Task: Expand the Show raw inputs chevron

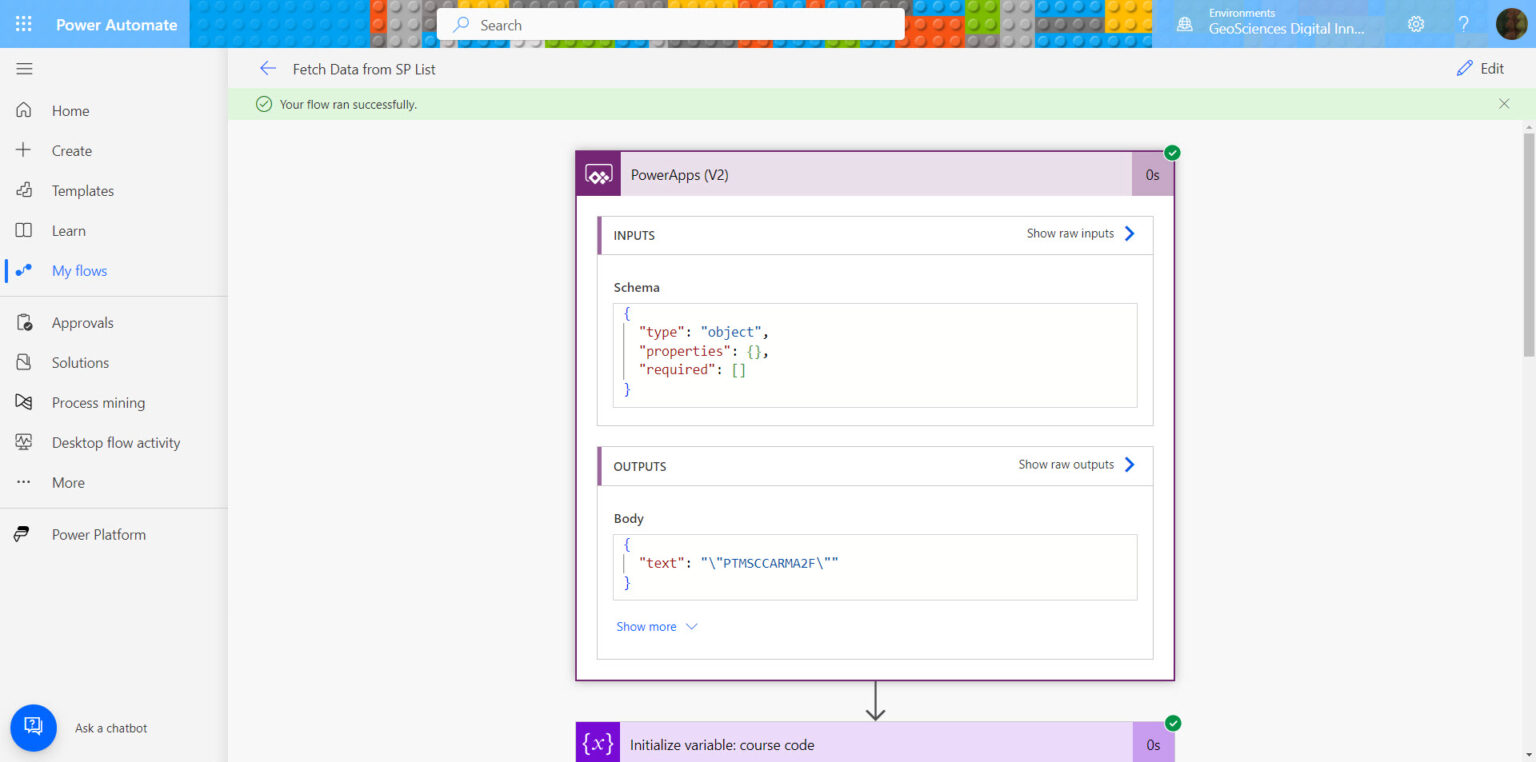Action: (1129, 233)
